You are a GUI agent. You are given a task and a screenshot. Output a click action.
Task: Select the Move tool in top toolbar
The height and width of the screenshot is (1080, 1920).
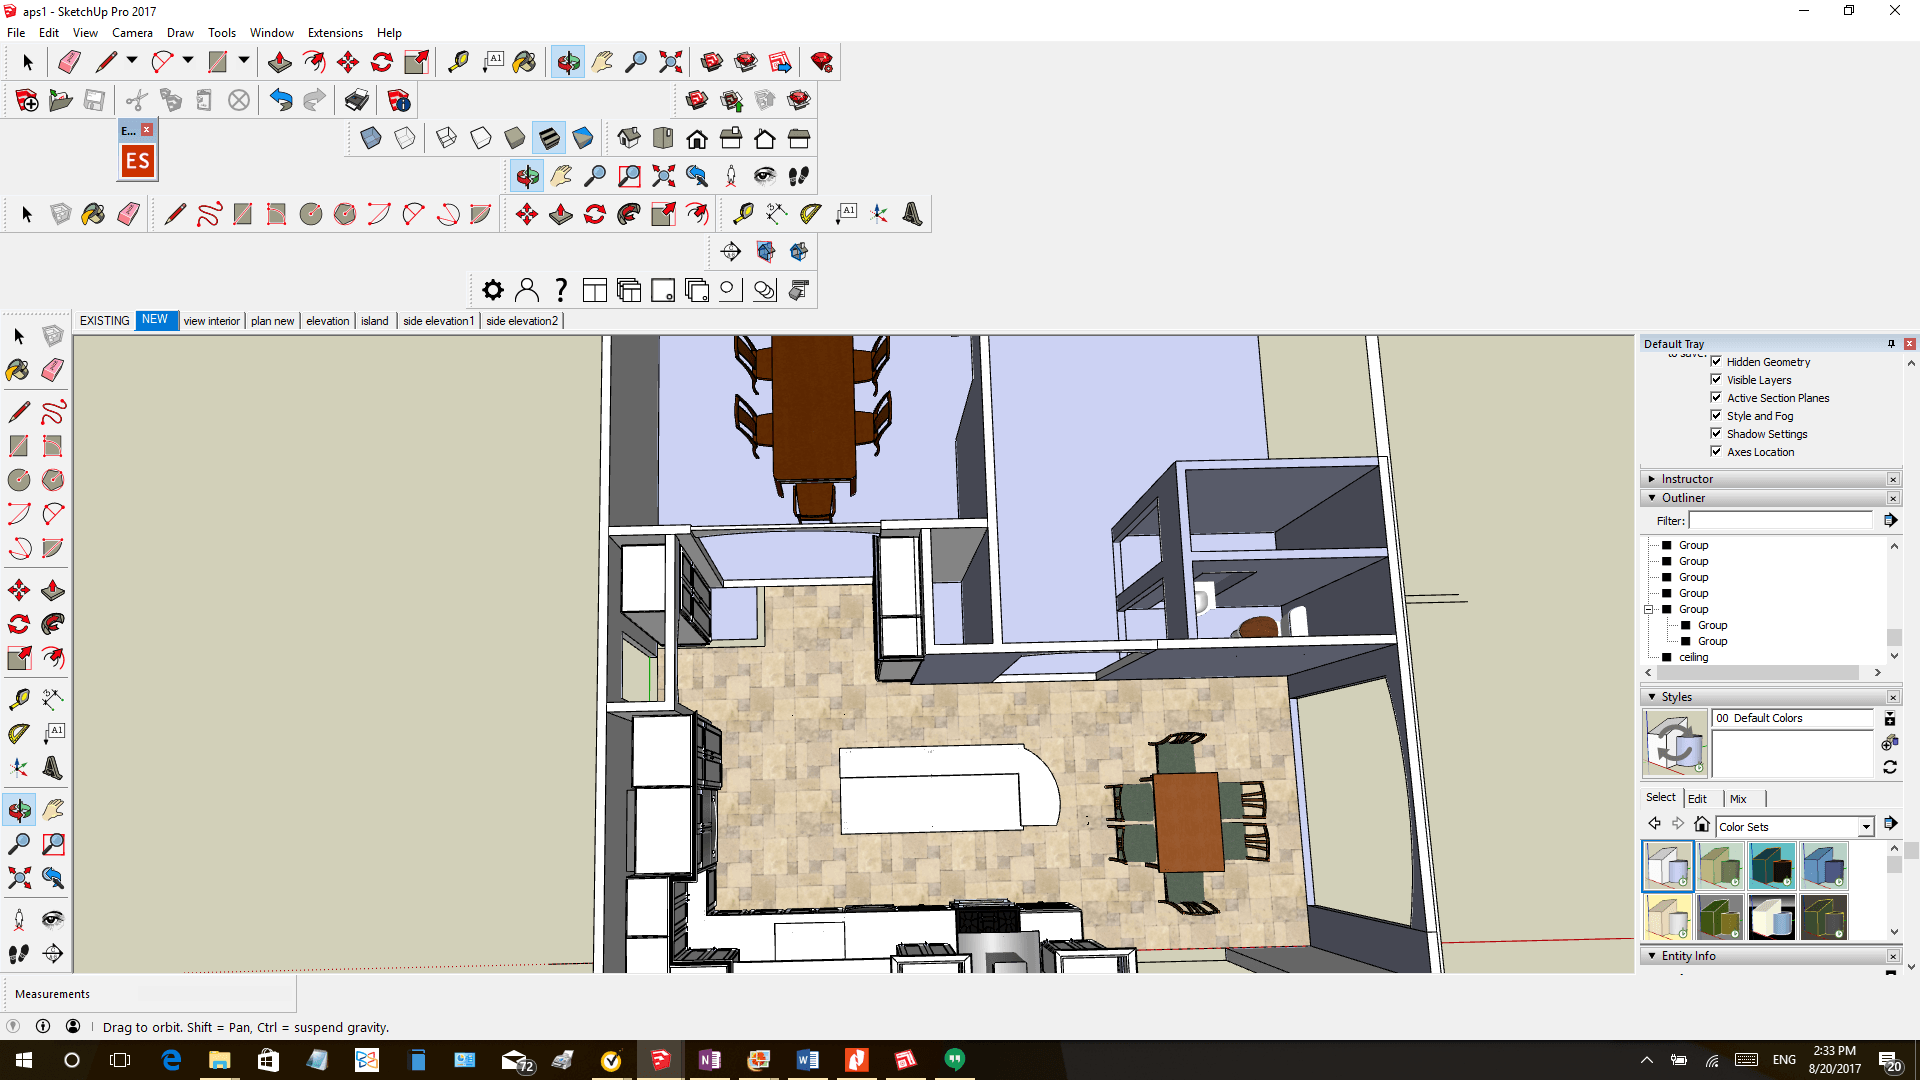pyautogui.click(x=348, y=62)
